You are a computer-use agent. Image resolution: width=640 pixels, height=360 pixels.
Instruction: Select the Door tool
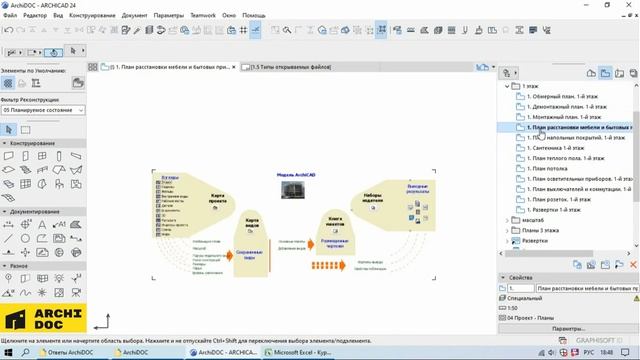(x=25, y=156)
